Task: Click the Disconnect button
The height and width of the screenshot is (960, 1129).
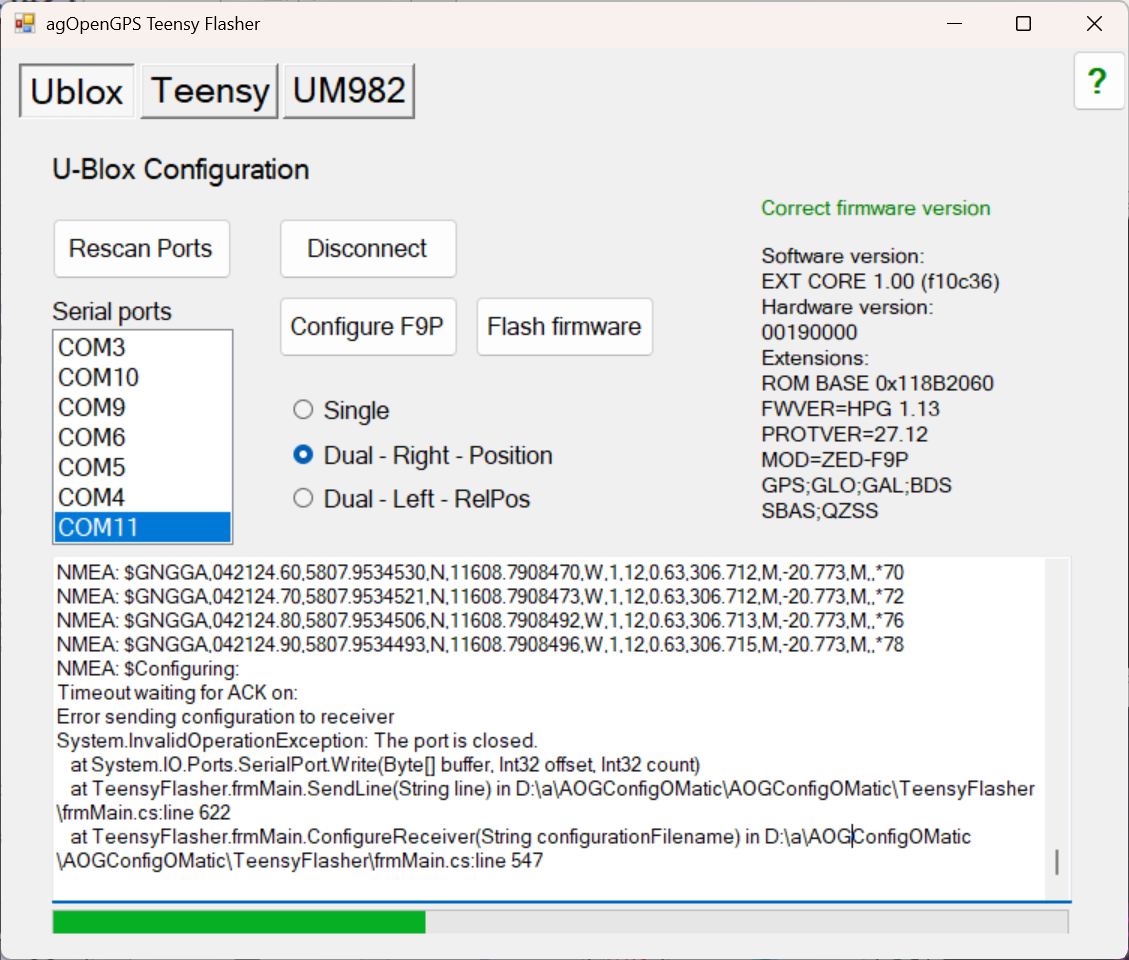Action: click(368, 248)
